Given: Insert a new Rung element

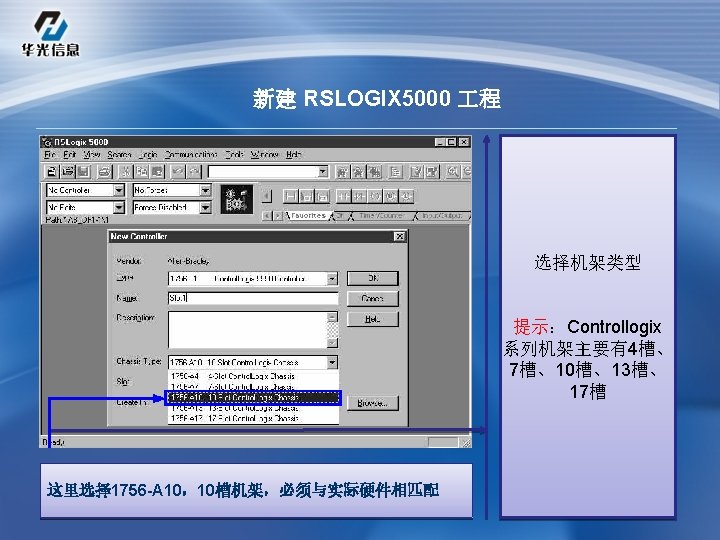Looking at the screenshot, I should click(291, 197).
